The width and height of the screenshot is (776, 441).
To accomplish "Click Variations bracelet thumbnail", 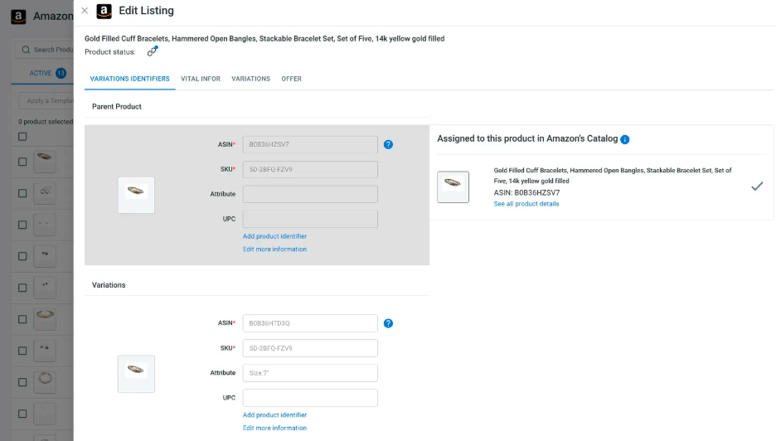I will 136,374.
